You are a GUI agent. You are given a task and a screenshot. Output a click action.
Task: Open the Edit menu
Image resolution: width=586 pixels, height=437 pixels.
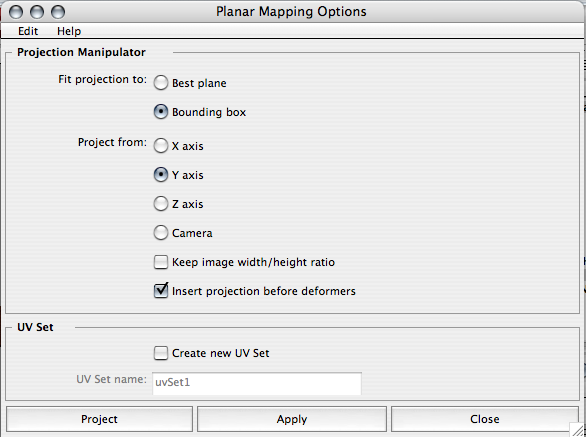click(28, 31)
